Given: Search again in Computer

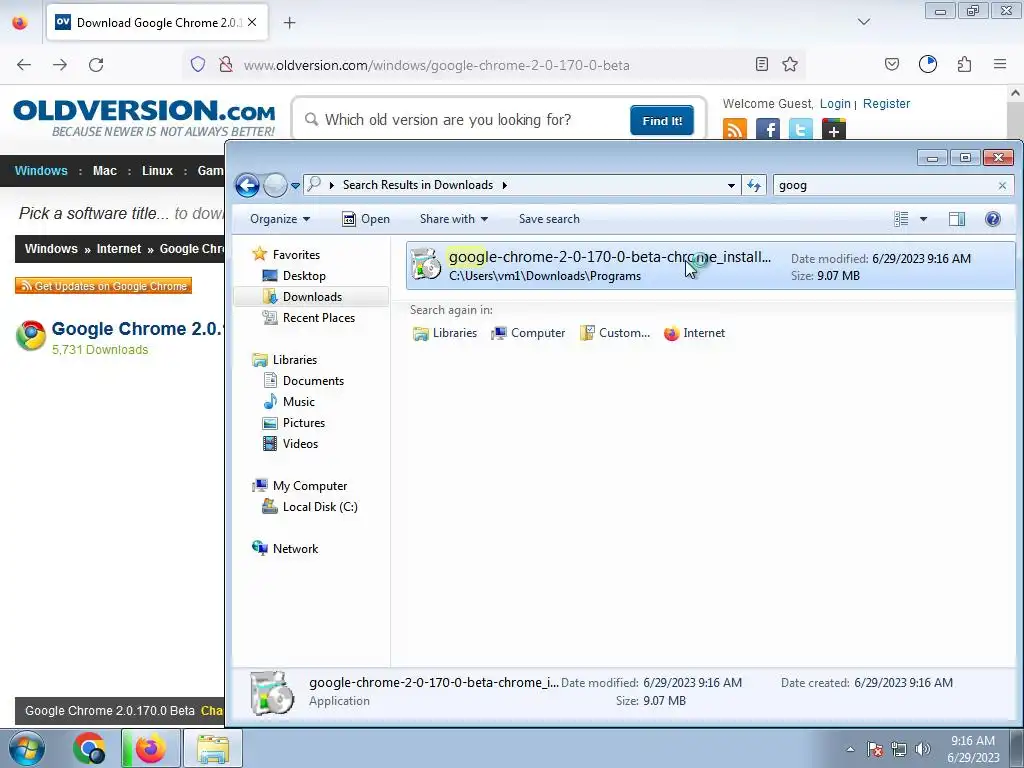Looking at the screenshot, I should click(528, 333).
